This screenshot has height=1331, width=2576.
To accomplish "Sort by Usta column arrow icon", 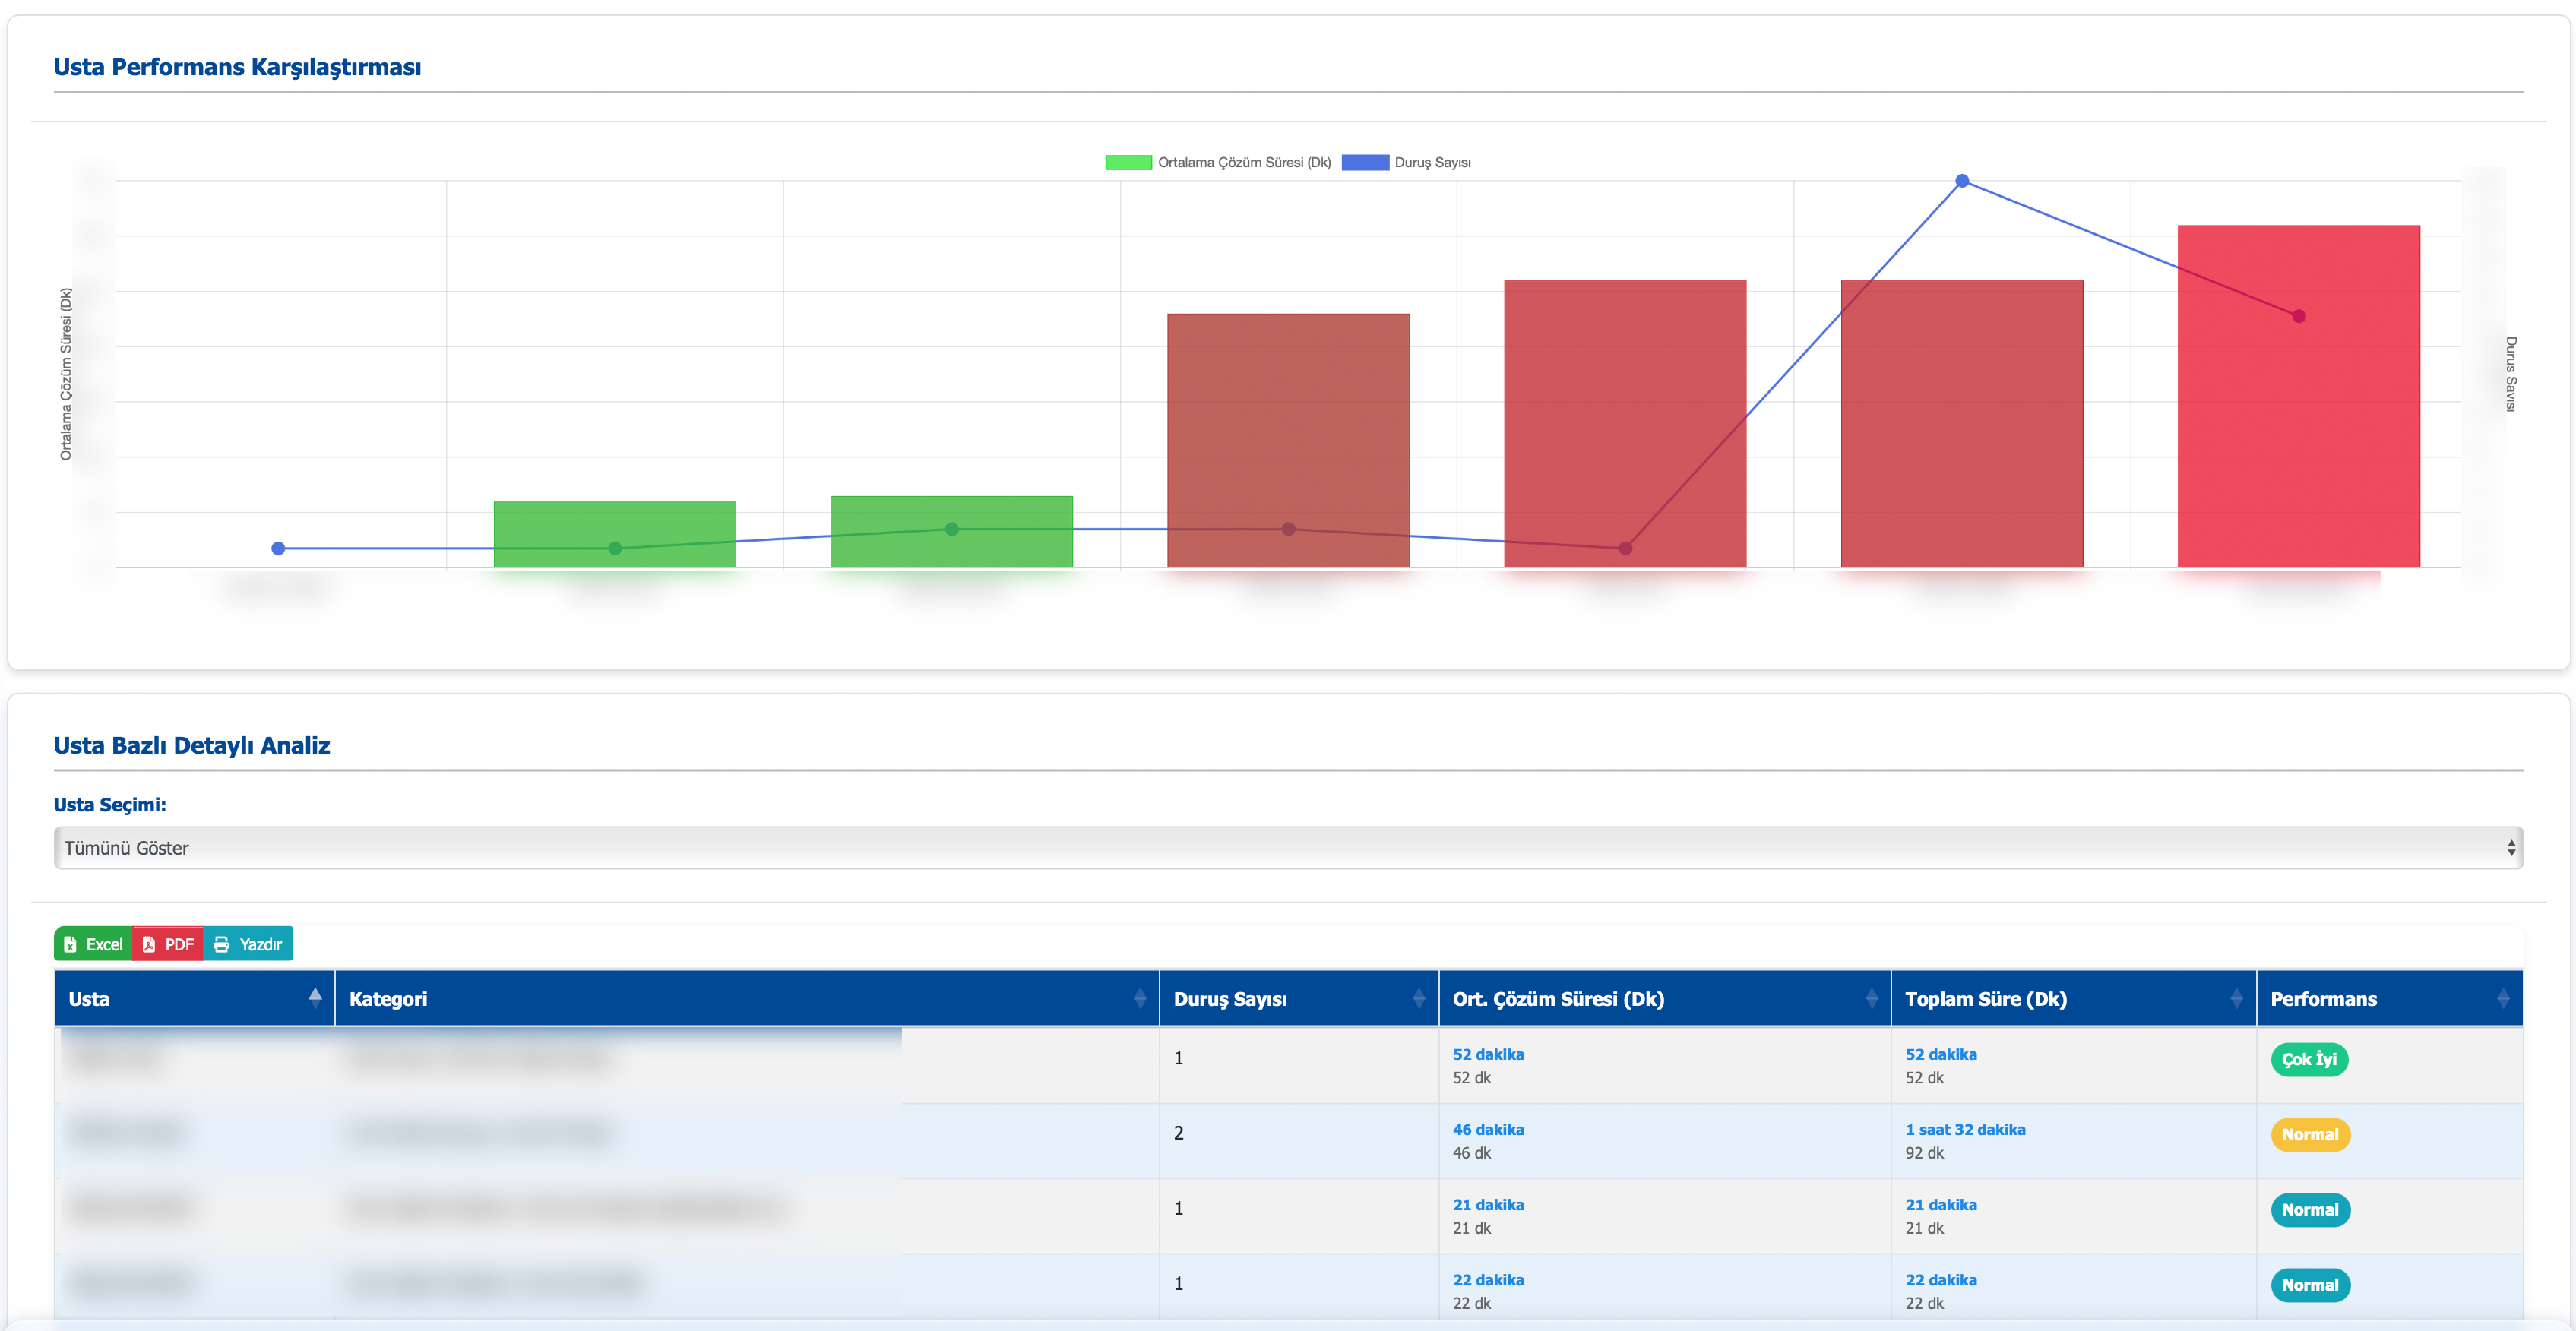I will pyautogui.click(x=315, y=997).
